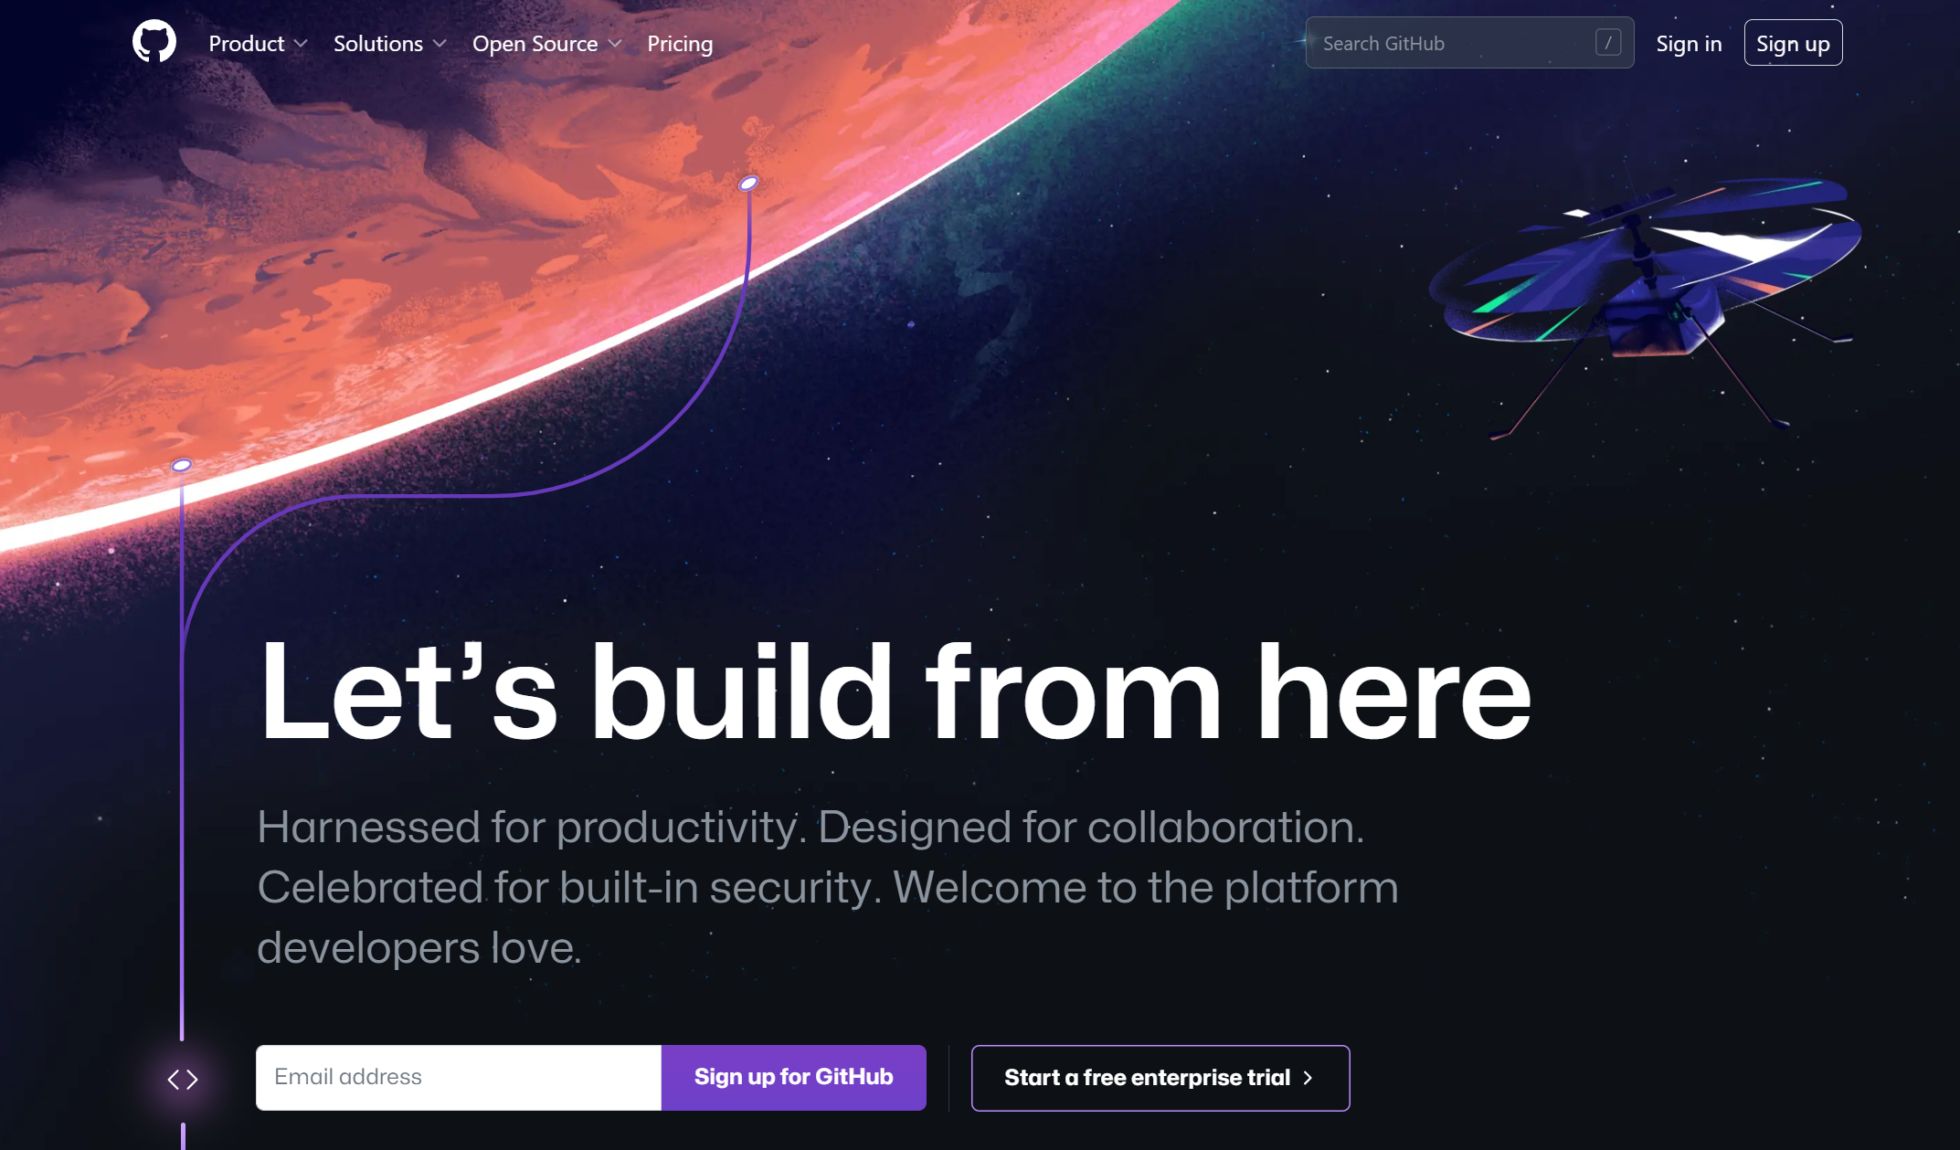1960x1150 pixels.
Task: Click the drone helicopter illustration
Action: [1644, 300]
